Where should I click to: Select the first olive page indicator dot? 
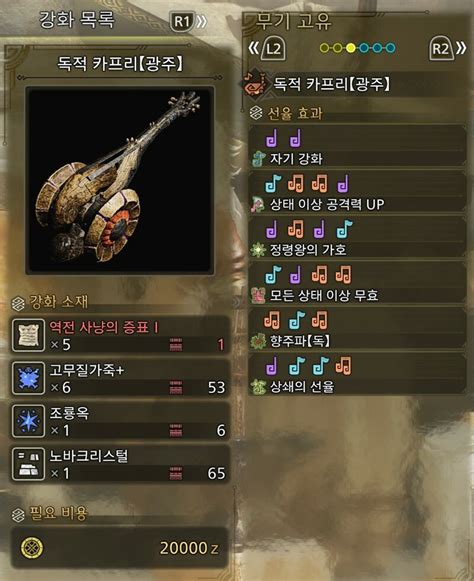[324, 48]
